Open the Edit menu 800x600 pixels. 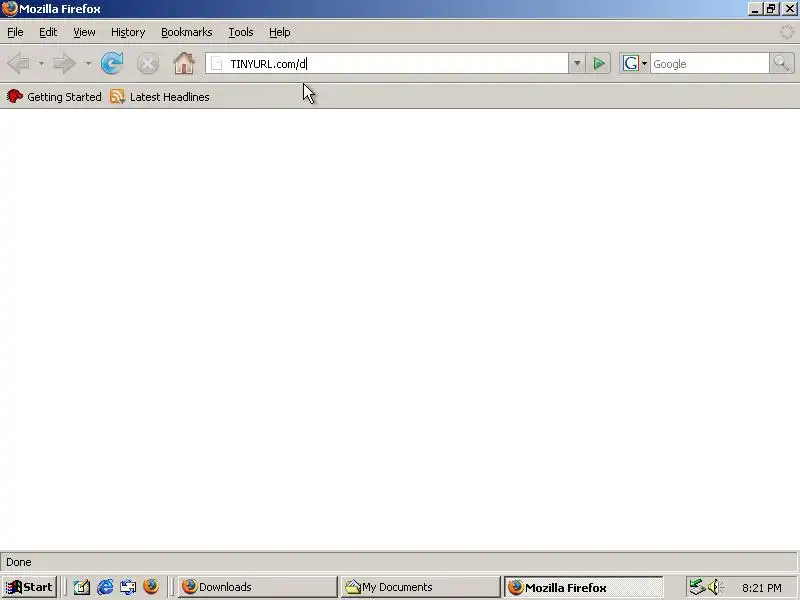click(48, 32)
